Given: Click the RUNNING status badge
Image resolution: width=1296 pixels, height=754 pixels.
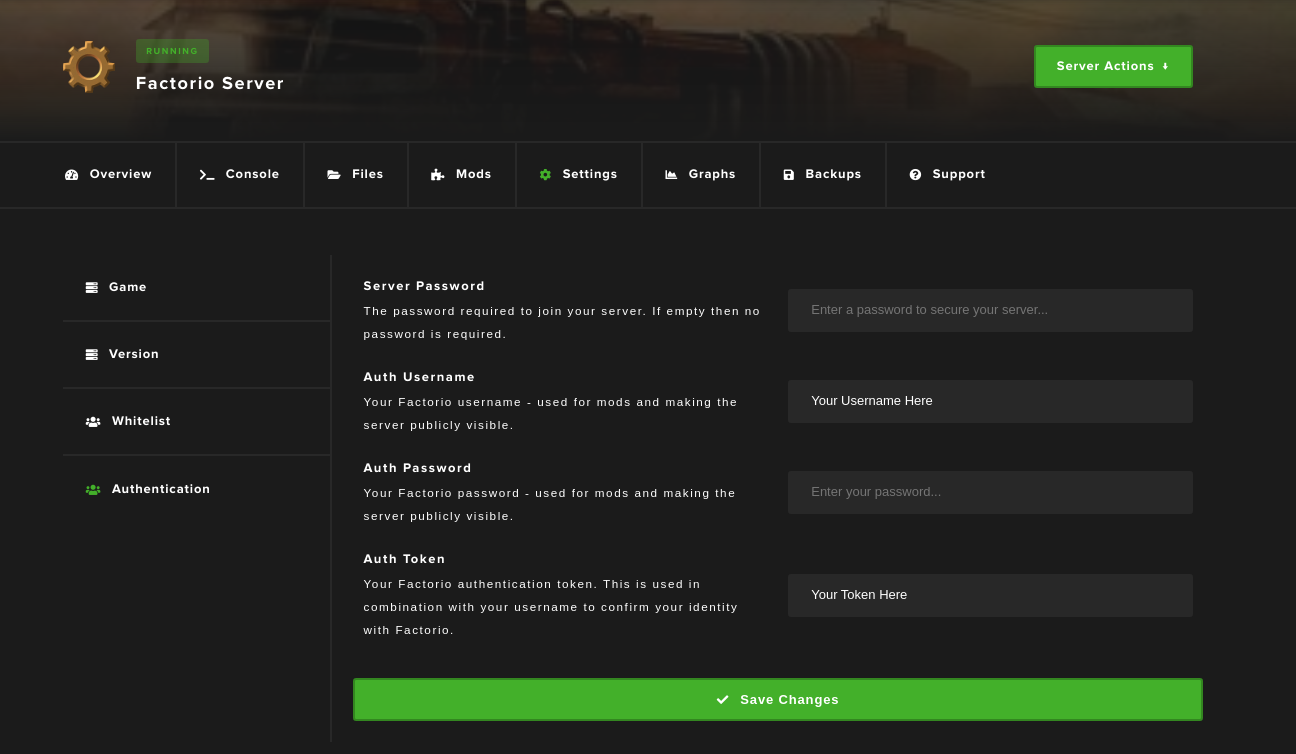Looking at the screenshot, I should [172, 51].
